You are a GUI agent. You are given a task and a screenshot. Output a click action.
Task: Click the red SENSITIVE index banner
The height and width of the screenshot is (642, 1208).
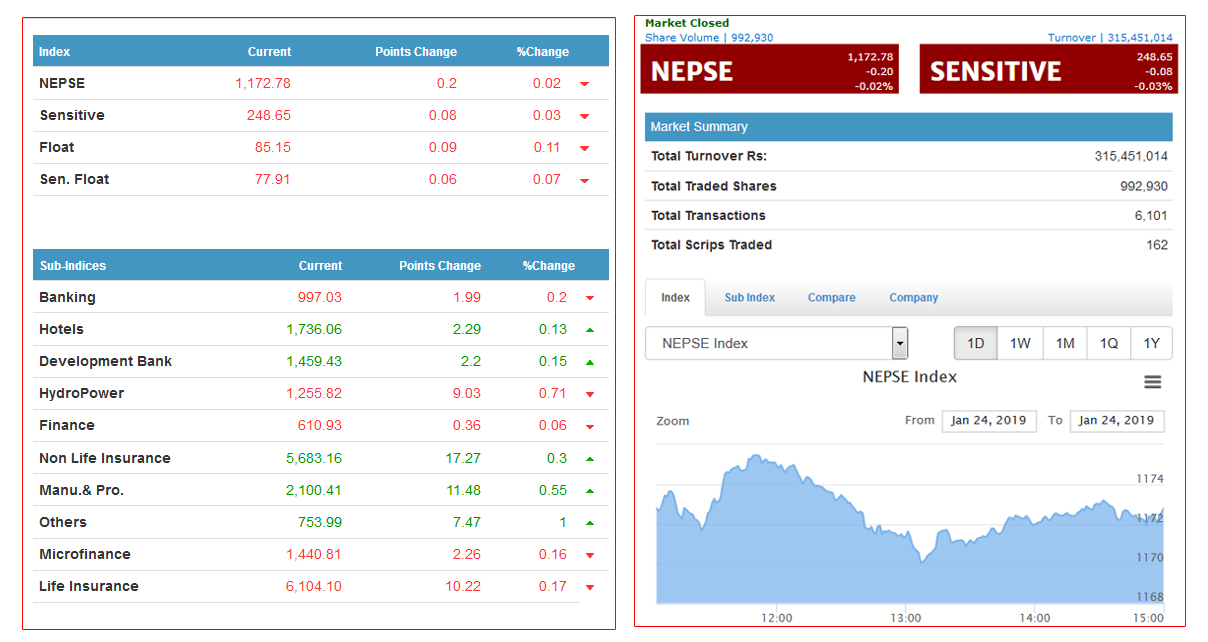pyautogui.click(x=1048, y=69)
